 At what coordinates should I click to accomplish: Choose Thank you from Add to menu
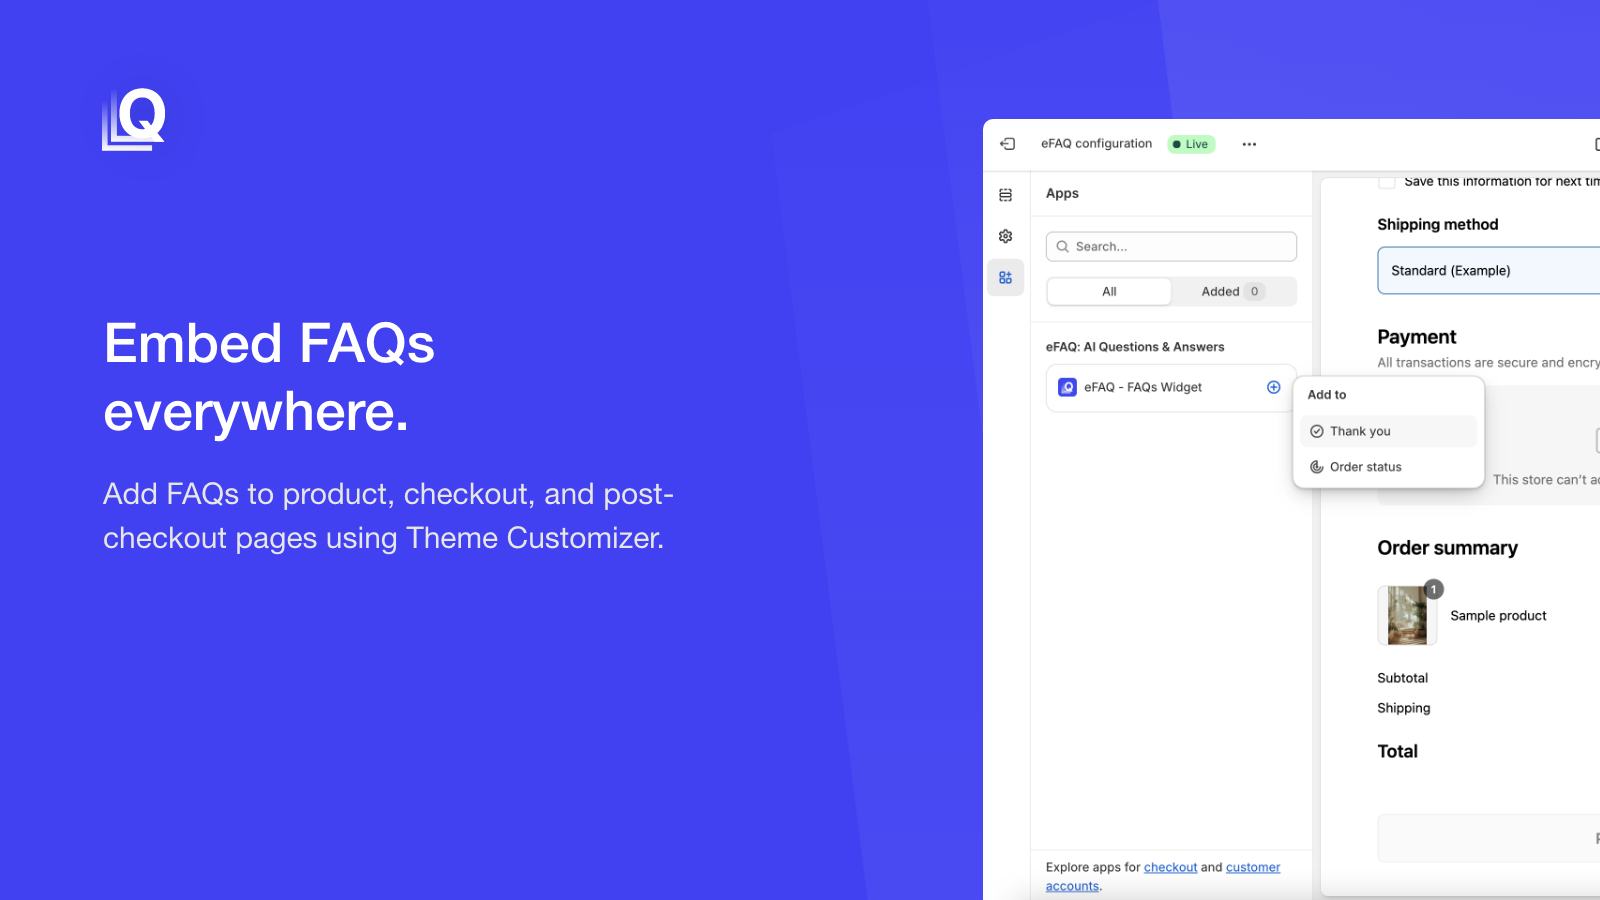tap(1388, 431)
